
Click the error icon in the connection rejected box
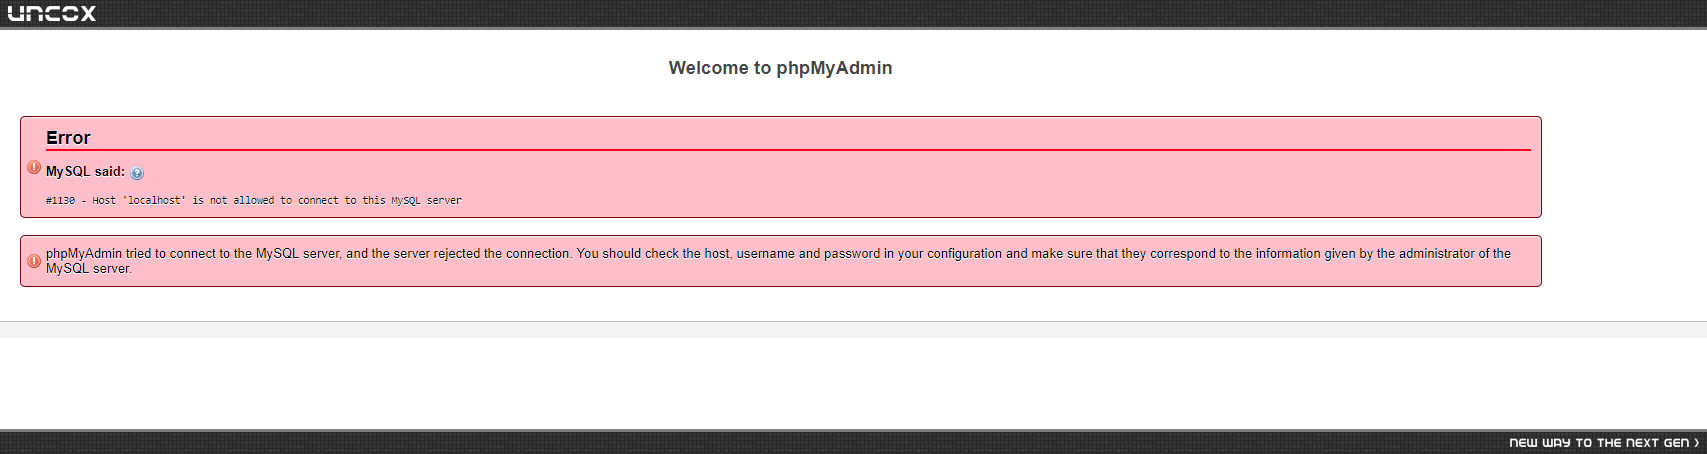pos(34,261)
